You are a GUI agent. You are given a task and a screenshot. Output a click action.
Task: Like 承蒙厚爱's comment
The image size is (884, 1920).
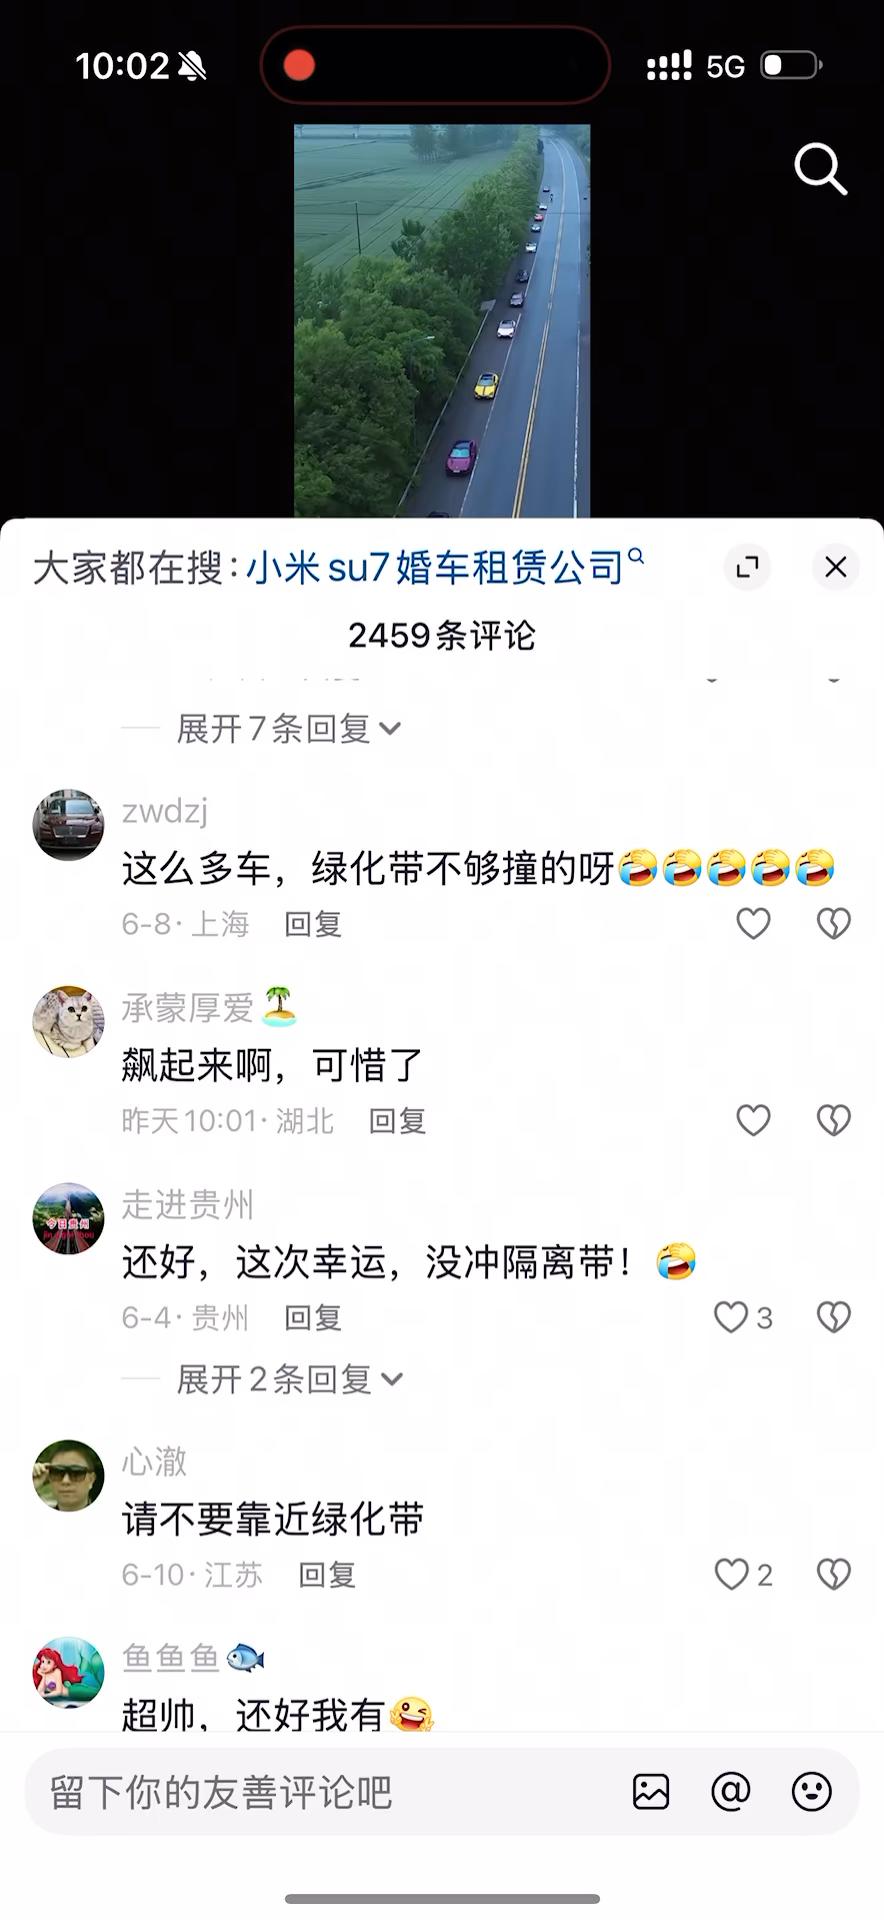[x=753, y=1120]
